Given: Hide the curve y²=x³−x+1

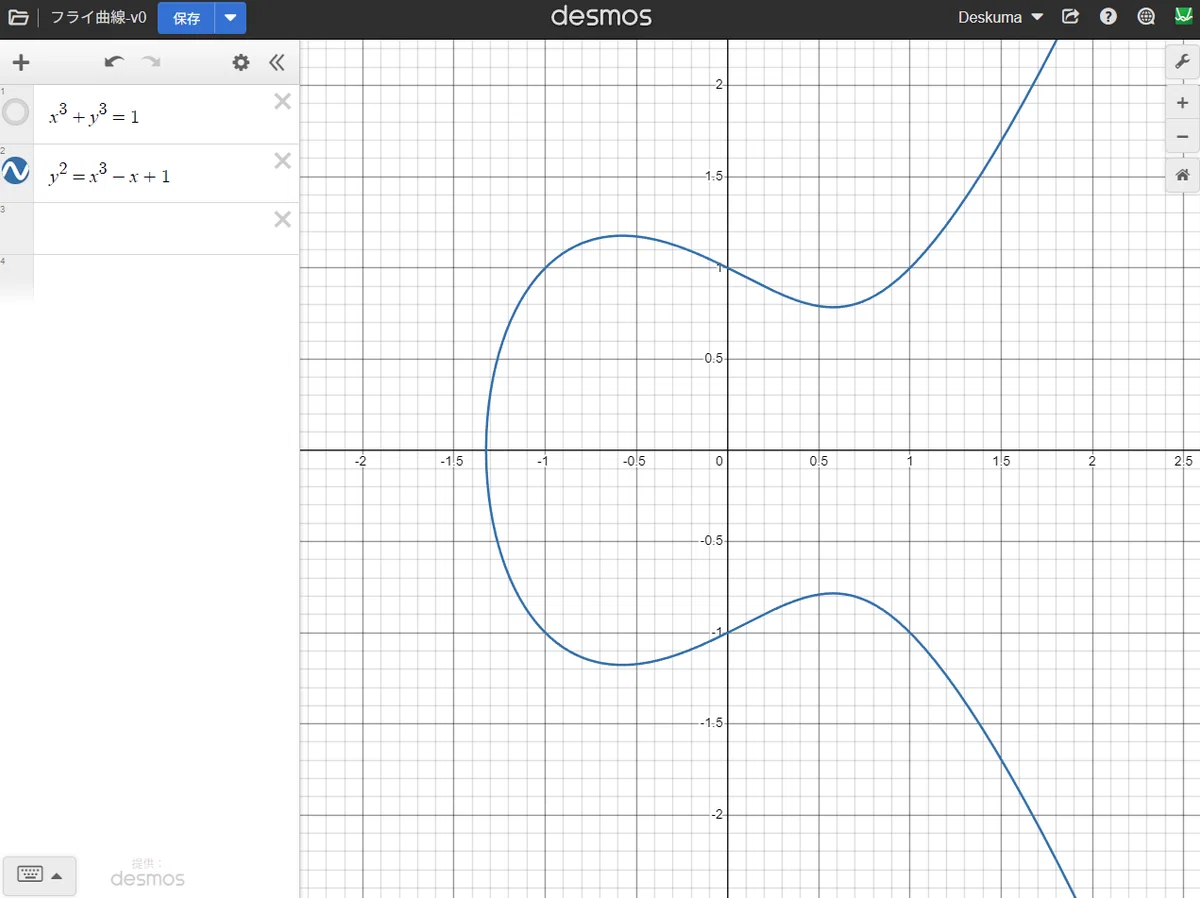Looking at the screenshot, I should pos(16,171).
